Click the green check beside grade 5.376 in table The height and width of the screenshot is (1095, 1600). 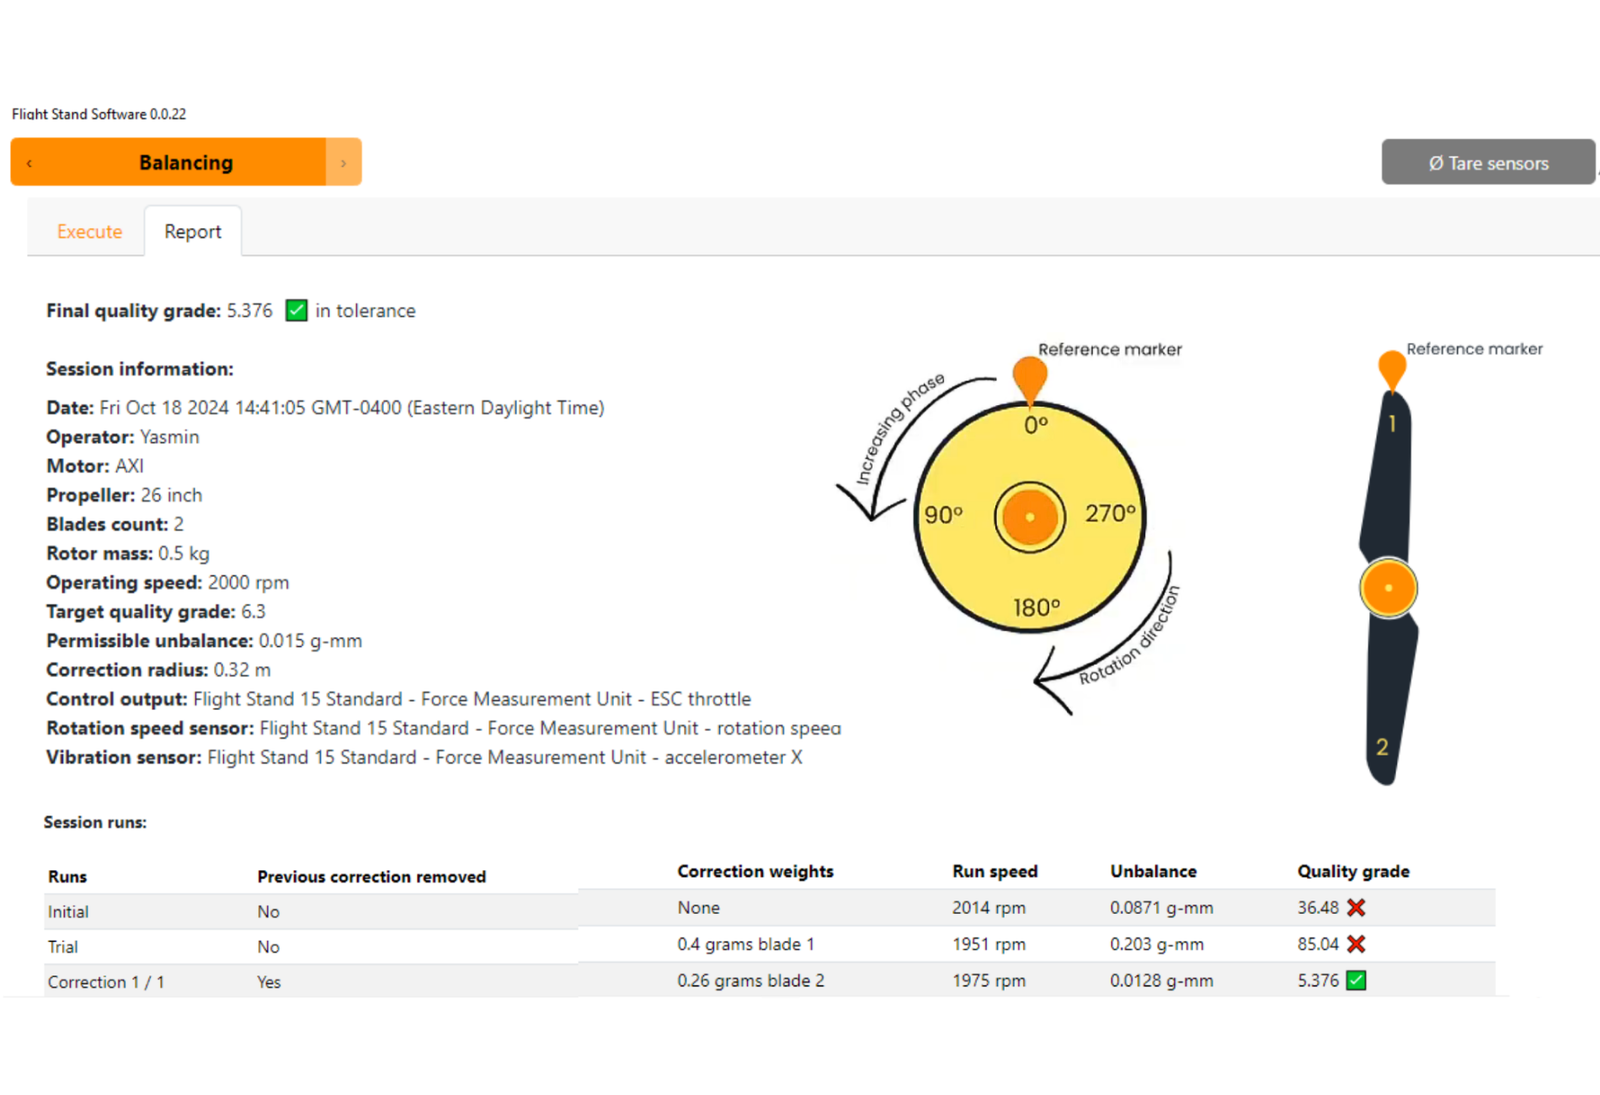(1356, 981)
